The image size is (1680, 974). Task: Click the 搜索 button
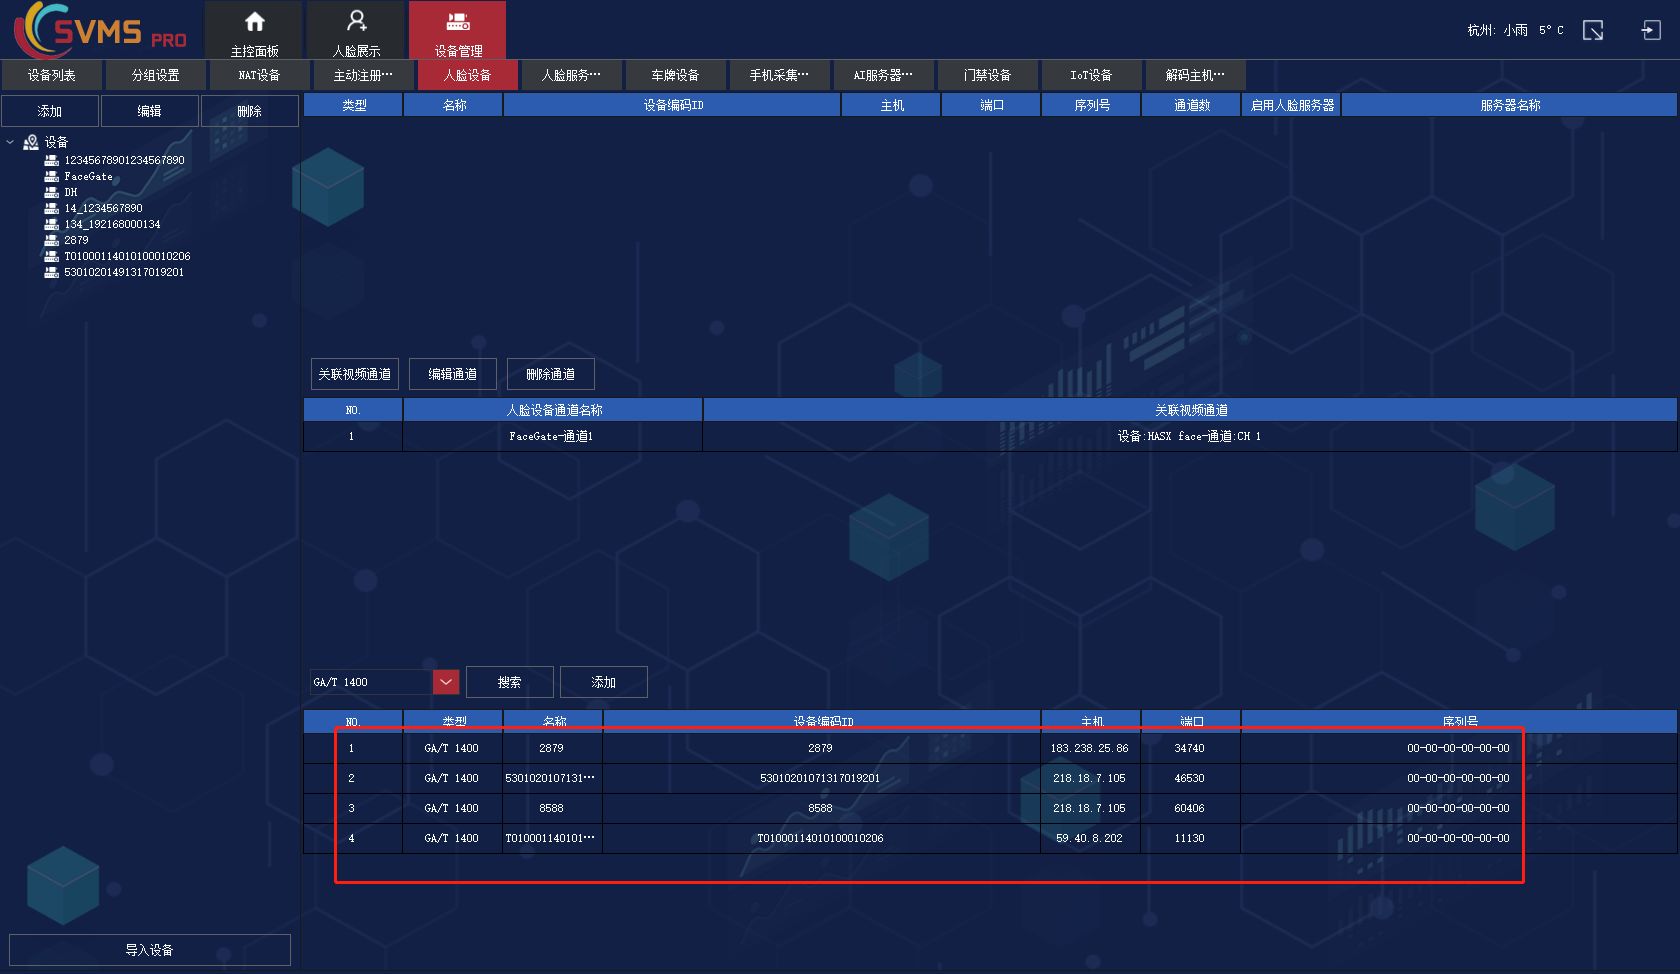[509, 682]
